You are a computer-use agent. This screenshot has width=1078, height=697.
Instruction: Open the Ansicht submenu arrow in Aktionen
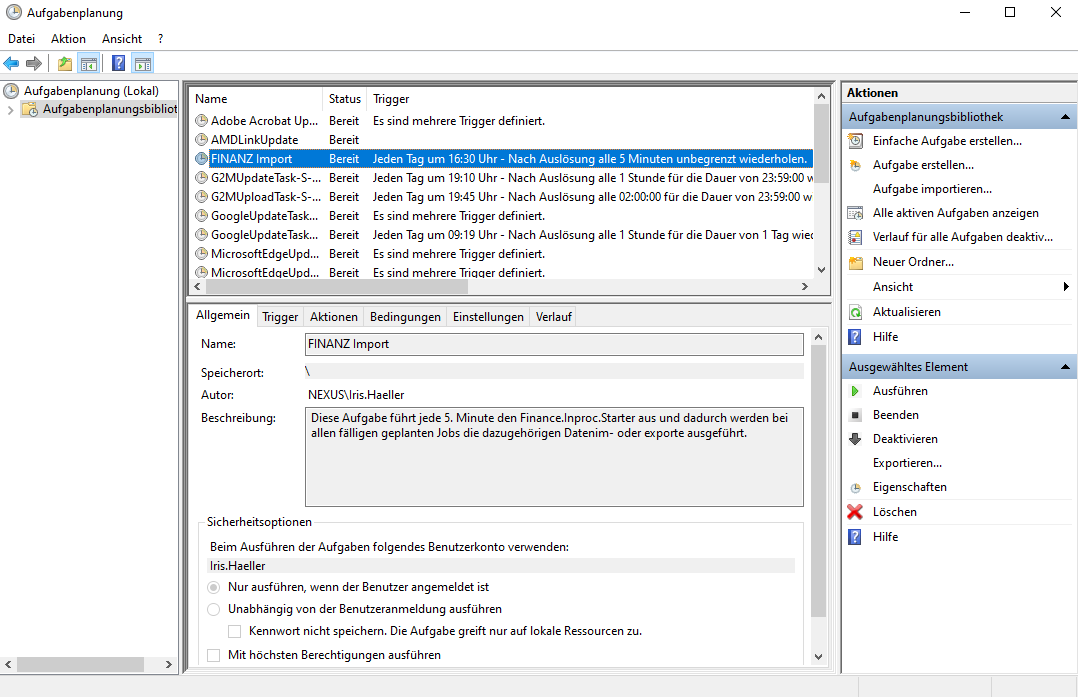(1066, 287)
